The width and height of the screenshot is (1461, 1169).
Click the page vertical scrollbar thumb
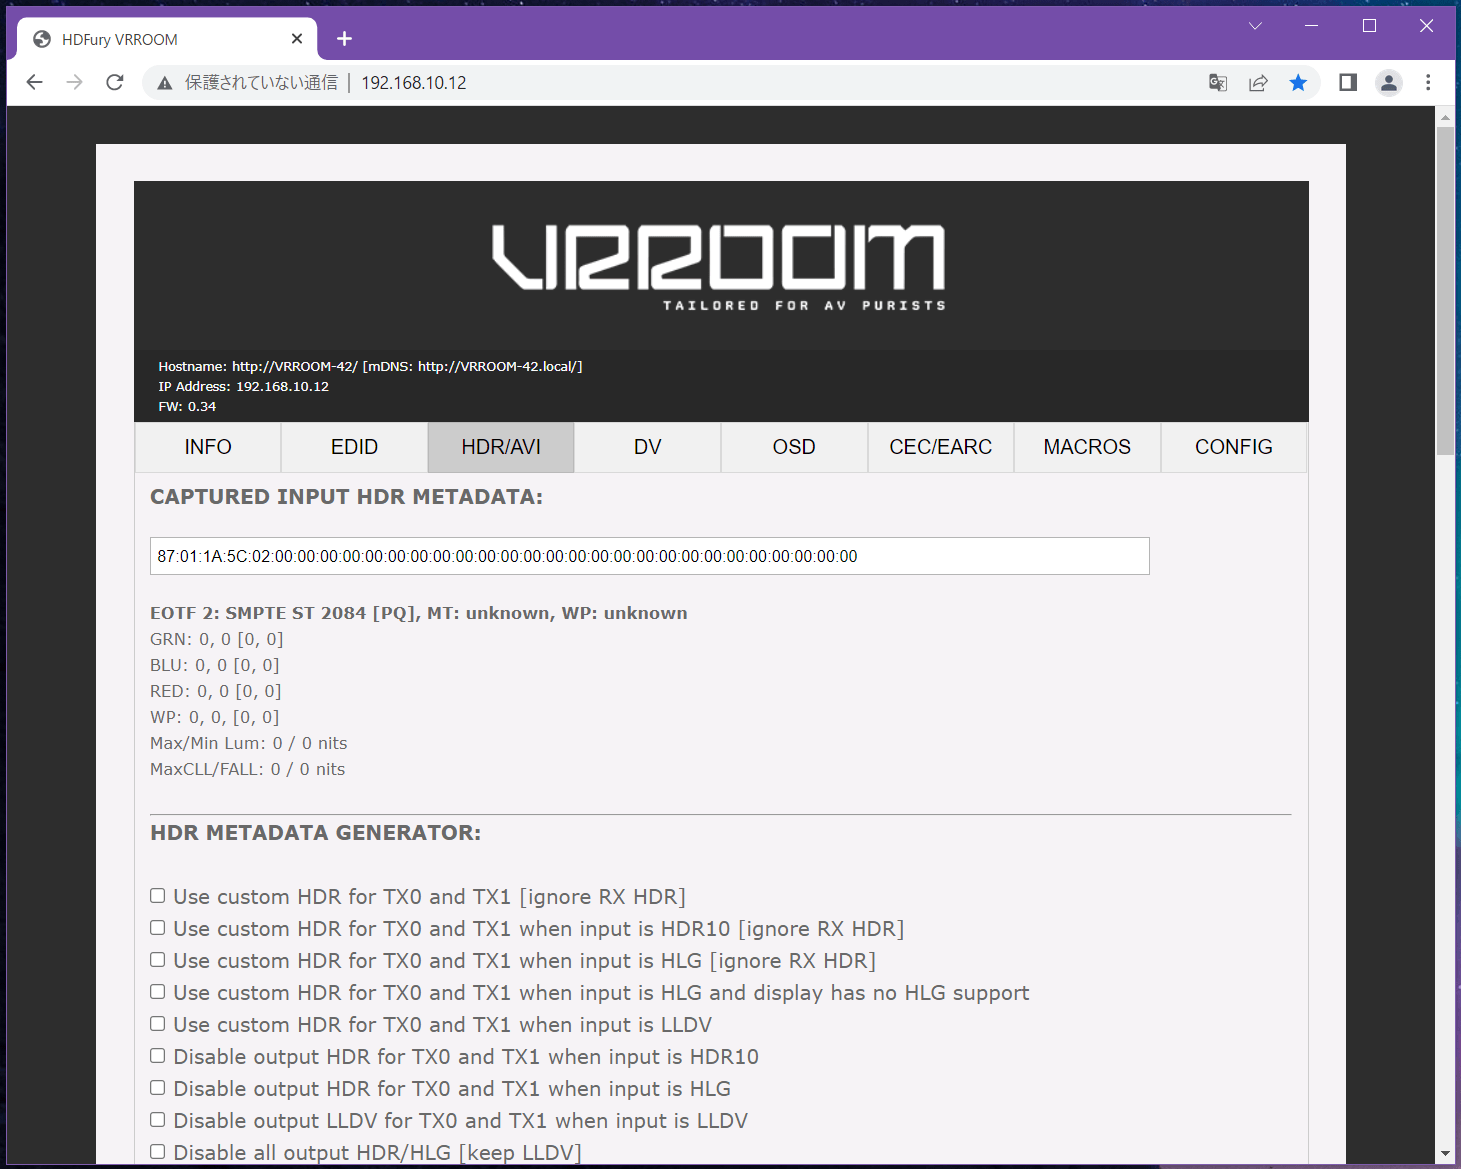click(x=1445, y=290)
